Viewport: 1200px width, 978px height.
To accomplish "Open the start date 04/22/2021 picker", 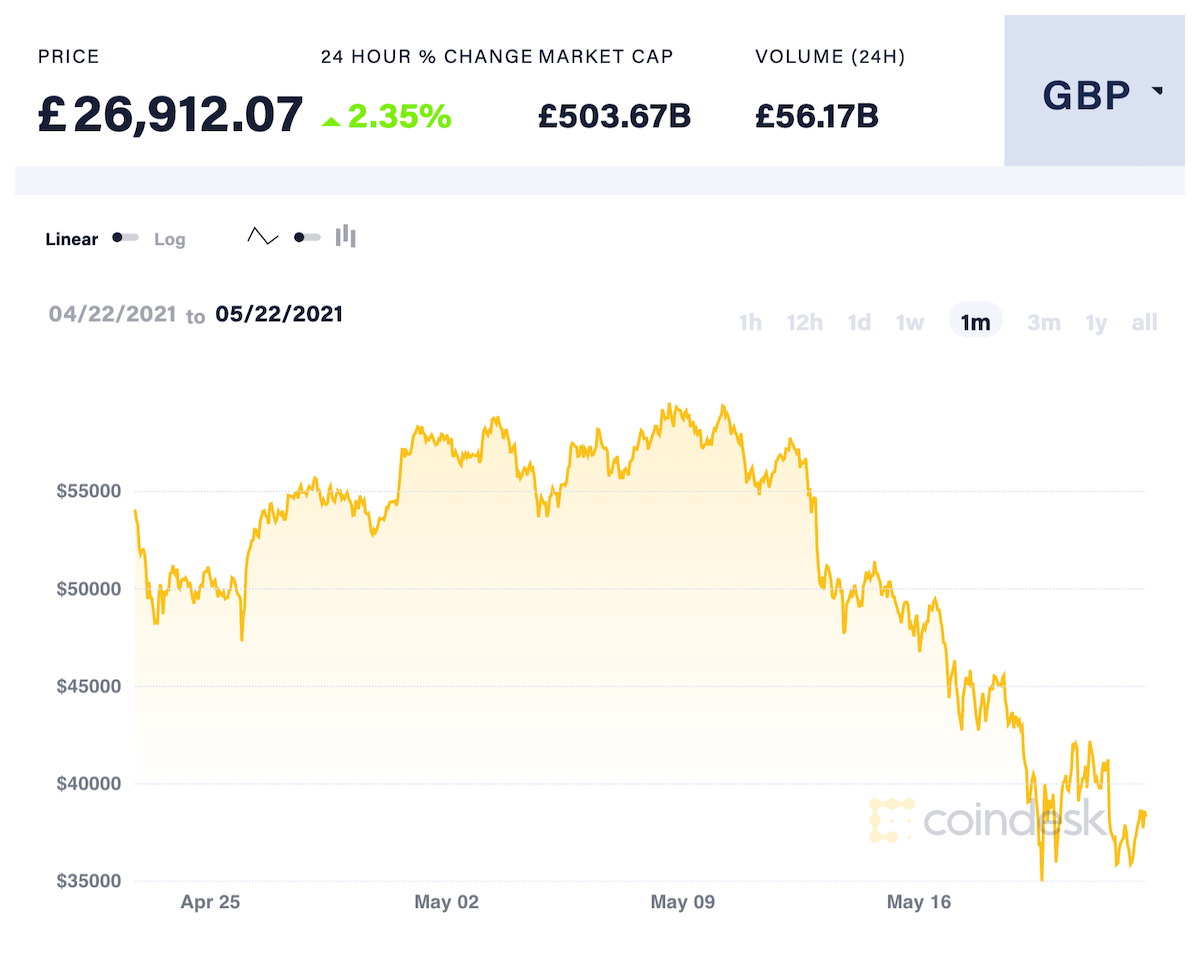I will (x=112, y=313).
